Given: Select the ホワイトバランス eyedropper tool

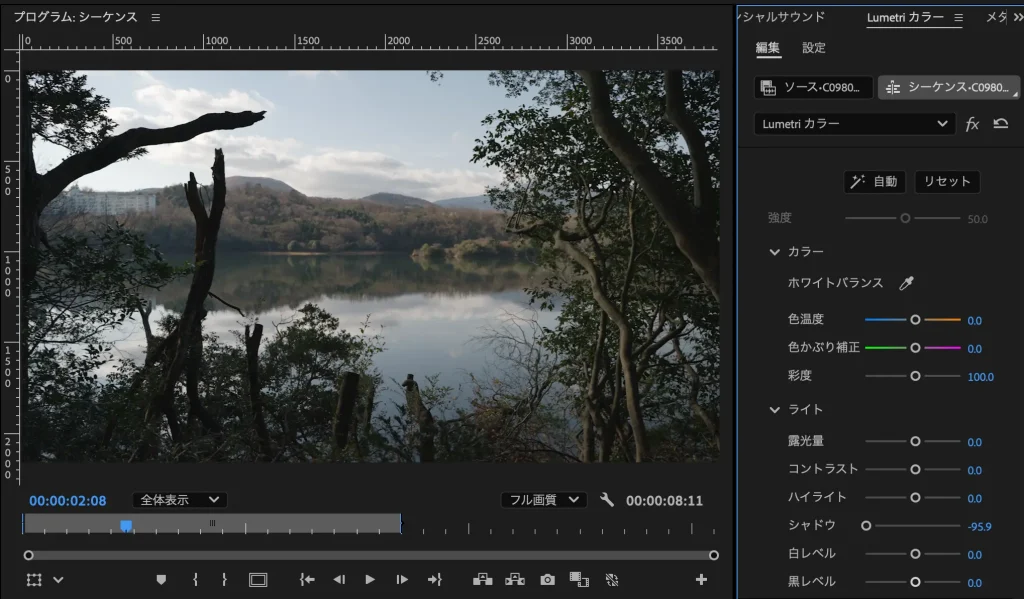Looking at the screenshot, I should (x=909, y=283).
